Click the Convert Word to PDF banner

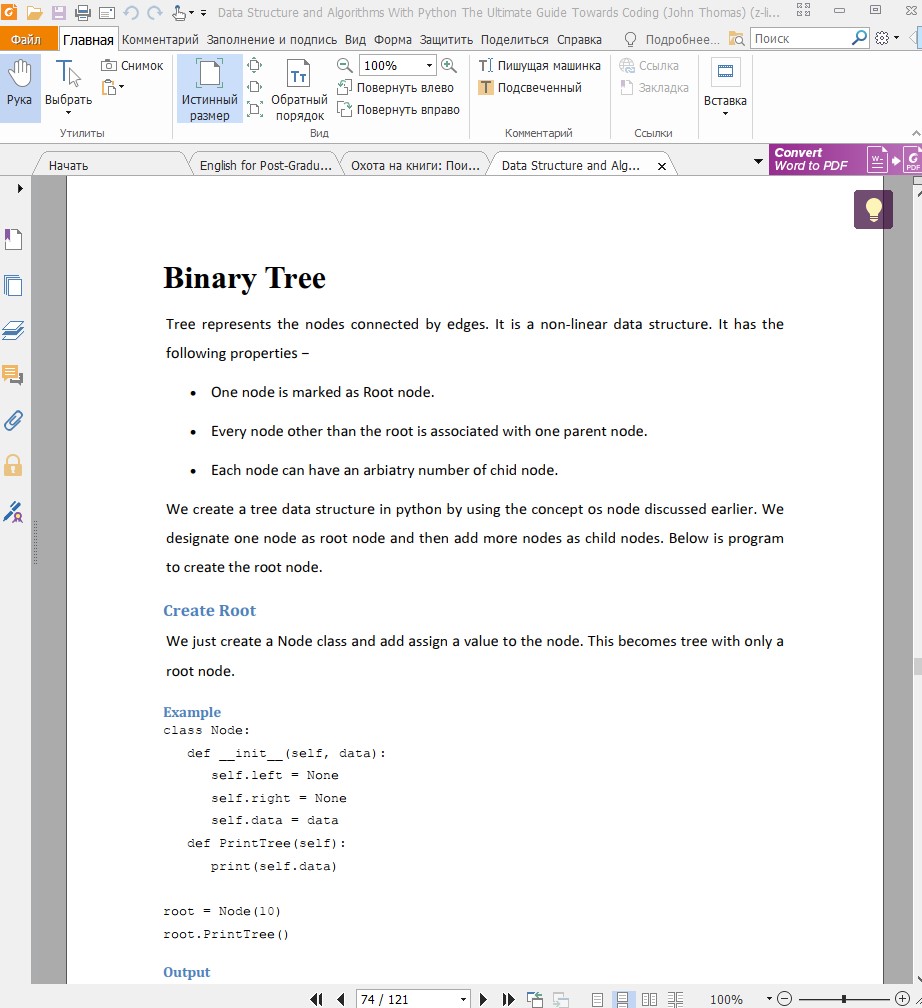pyautogui.click(x=845, y=159)
